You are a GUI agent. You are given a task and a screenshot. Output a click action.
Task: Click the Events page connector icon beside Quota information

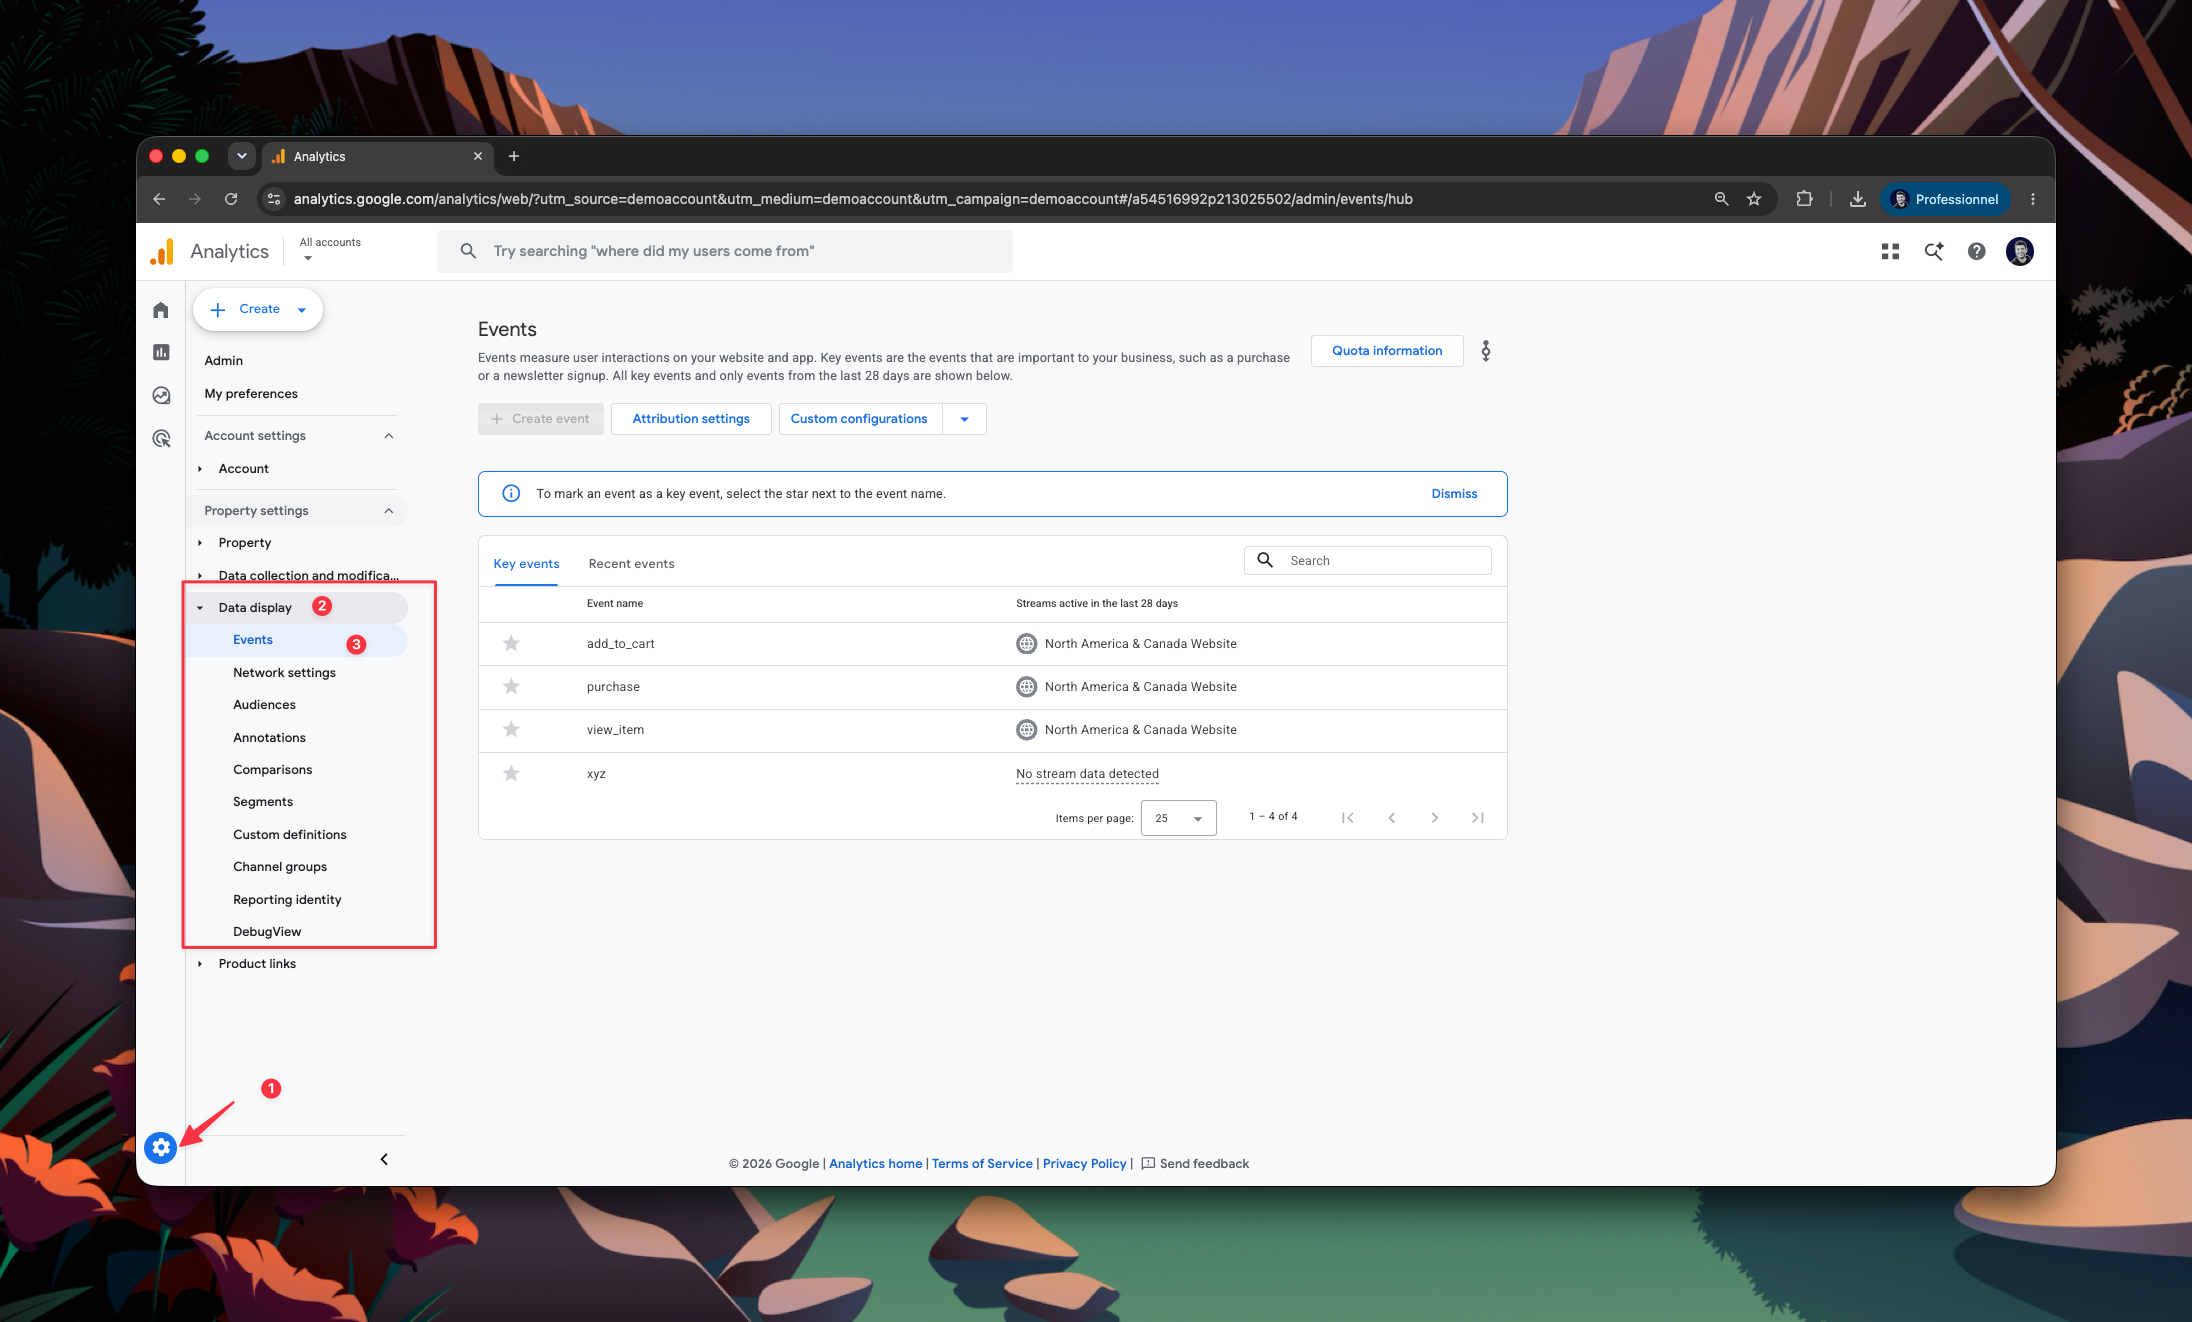pos(1486,351)
